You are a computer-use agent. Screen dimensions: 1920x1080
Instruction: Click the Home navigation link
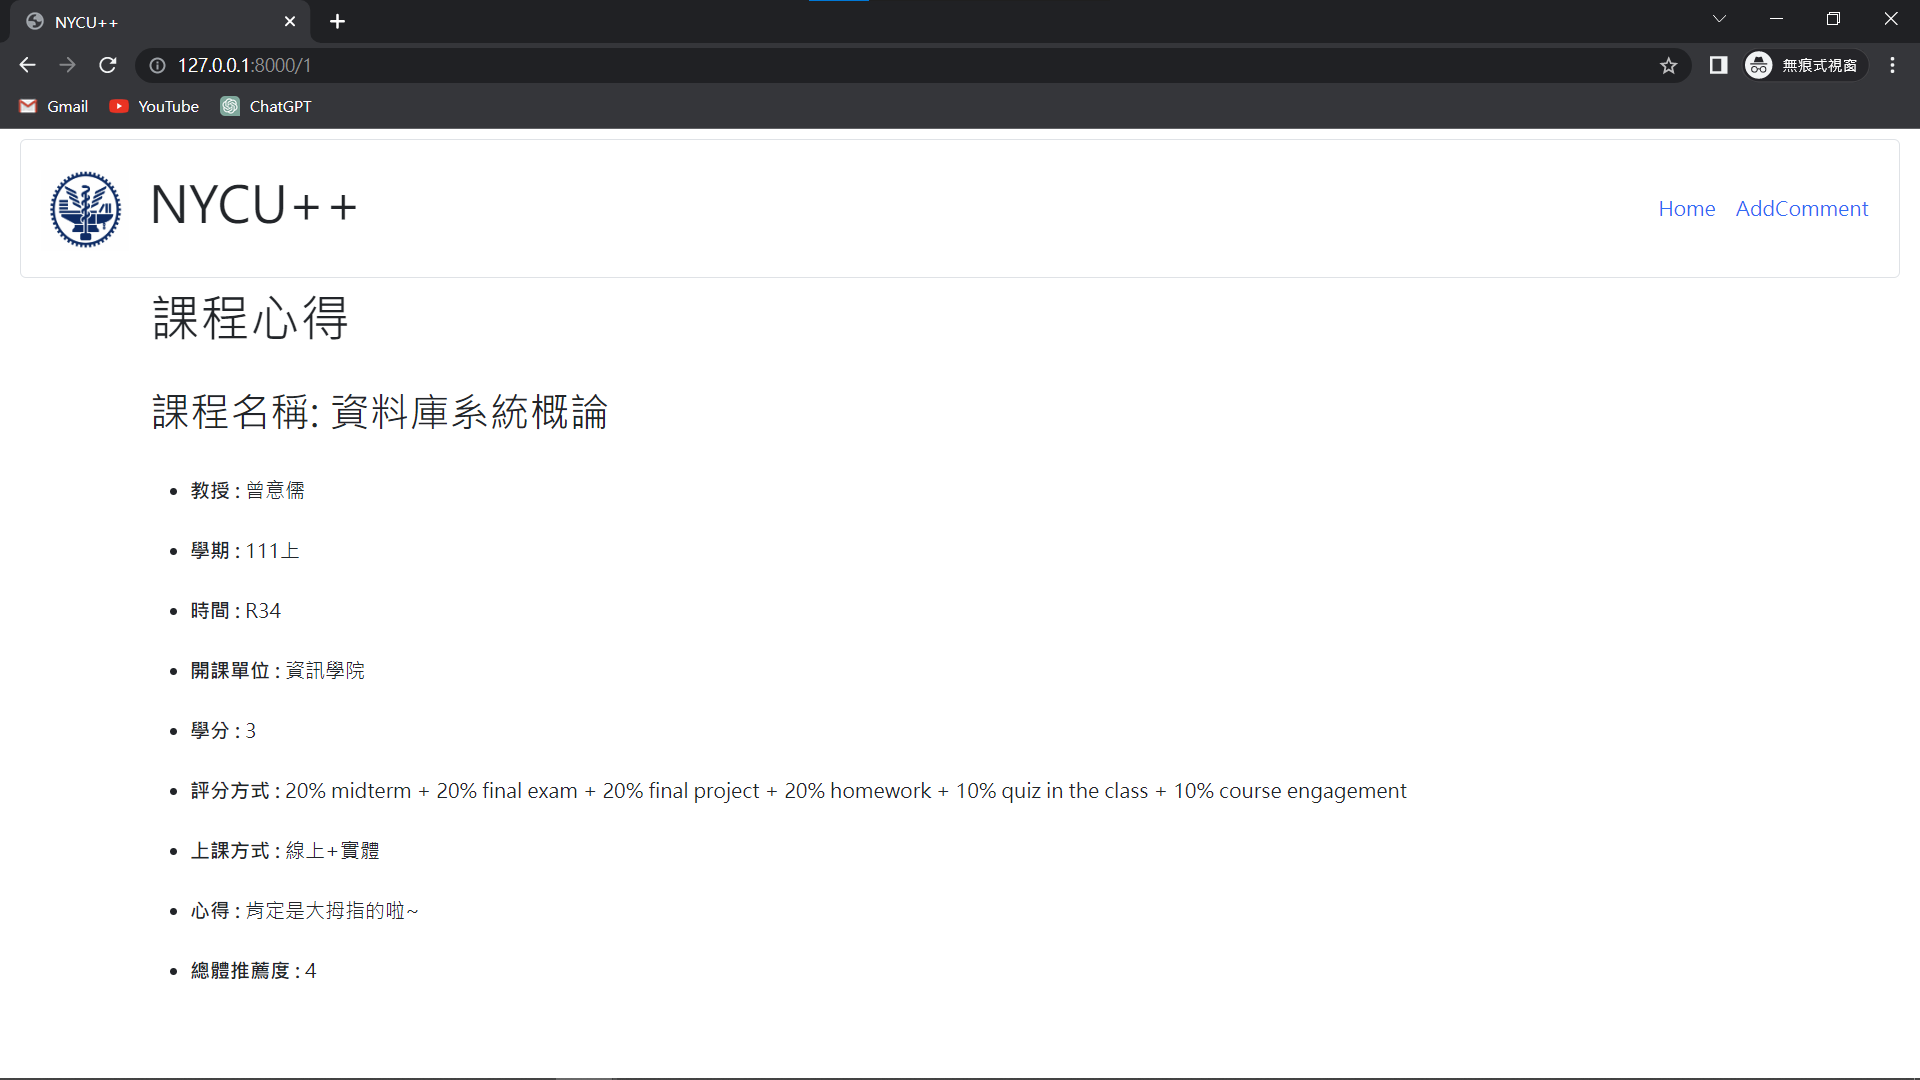tap(1686, 208)
